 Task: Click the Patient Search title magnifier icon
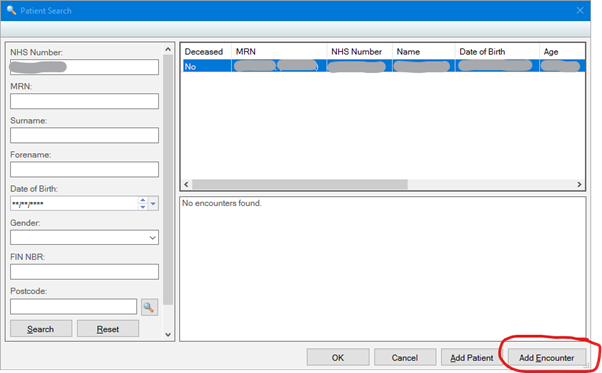[11, 10]
